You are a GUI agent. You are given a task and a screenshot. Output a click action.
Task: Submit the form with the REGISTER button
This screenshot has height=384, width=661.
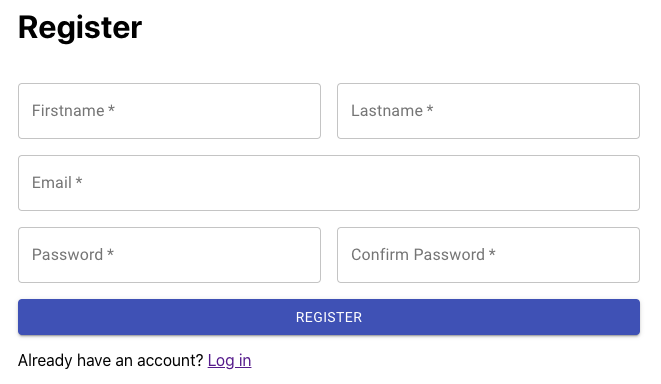click(x=329, y=317)
